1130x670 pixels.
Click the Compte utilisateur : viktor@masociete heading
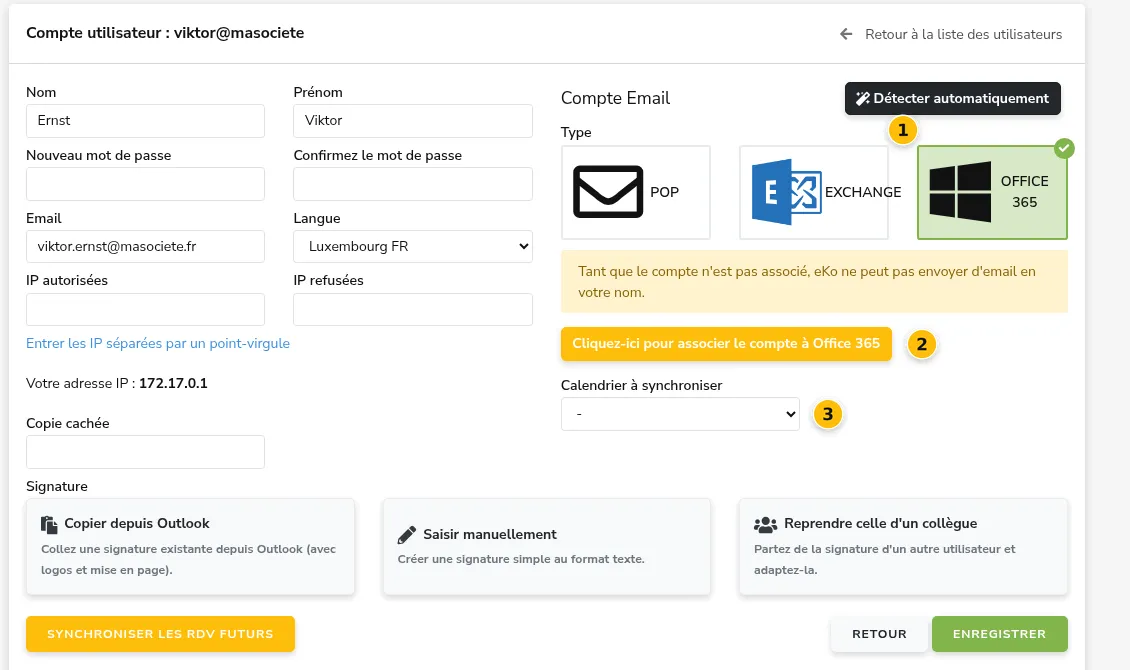tap(165, 33)
